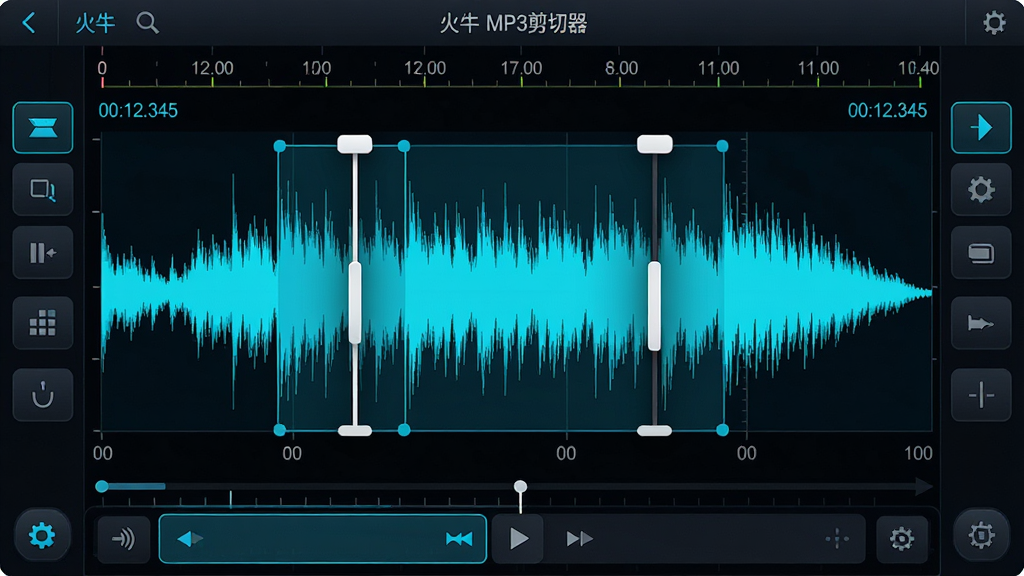Click the 17.00 ruler marker
Screen dimensions: 1024x576
tap(521, 68)
